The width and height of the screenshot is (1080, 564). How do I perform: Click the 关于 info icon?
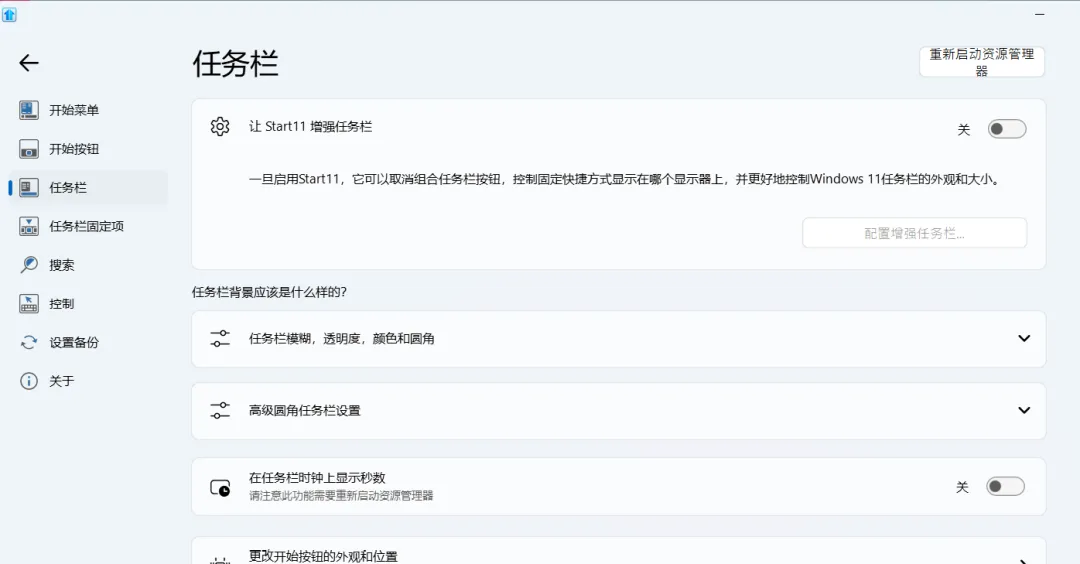point(29,381)
